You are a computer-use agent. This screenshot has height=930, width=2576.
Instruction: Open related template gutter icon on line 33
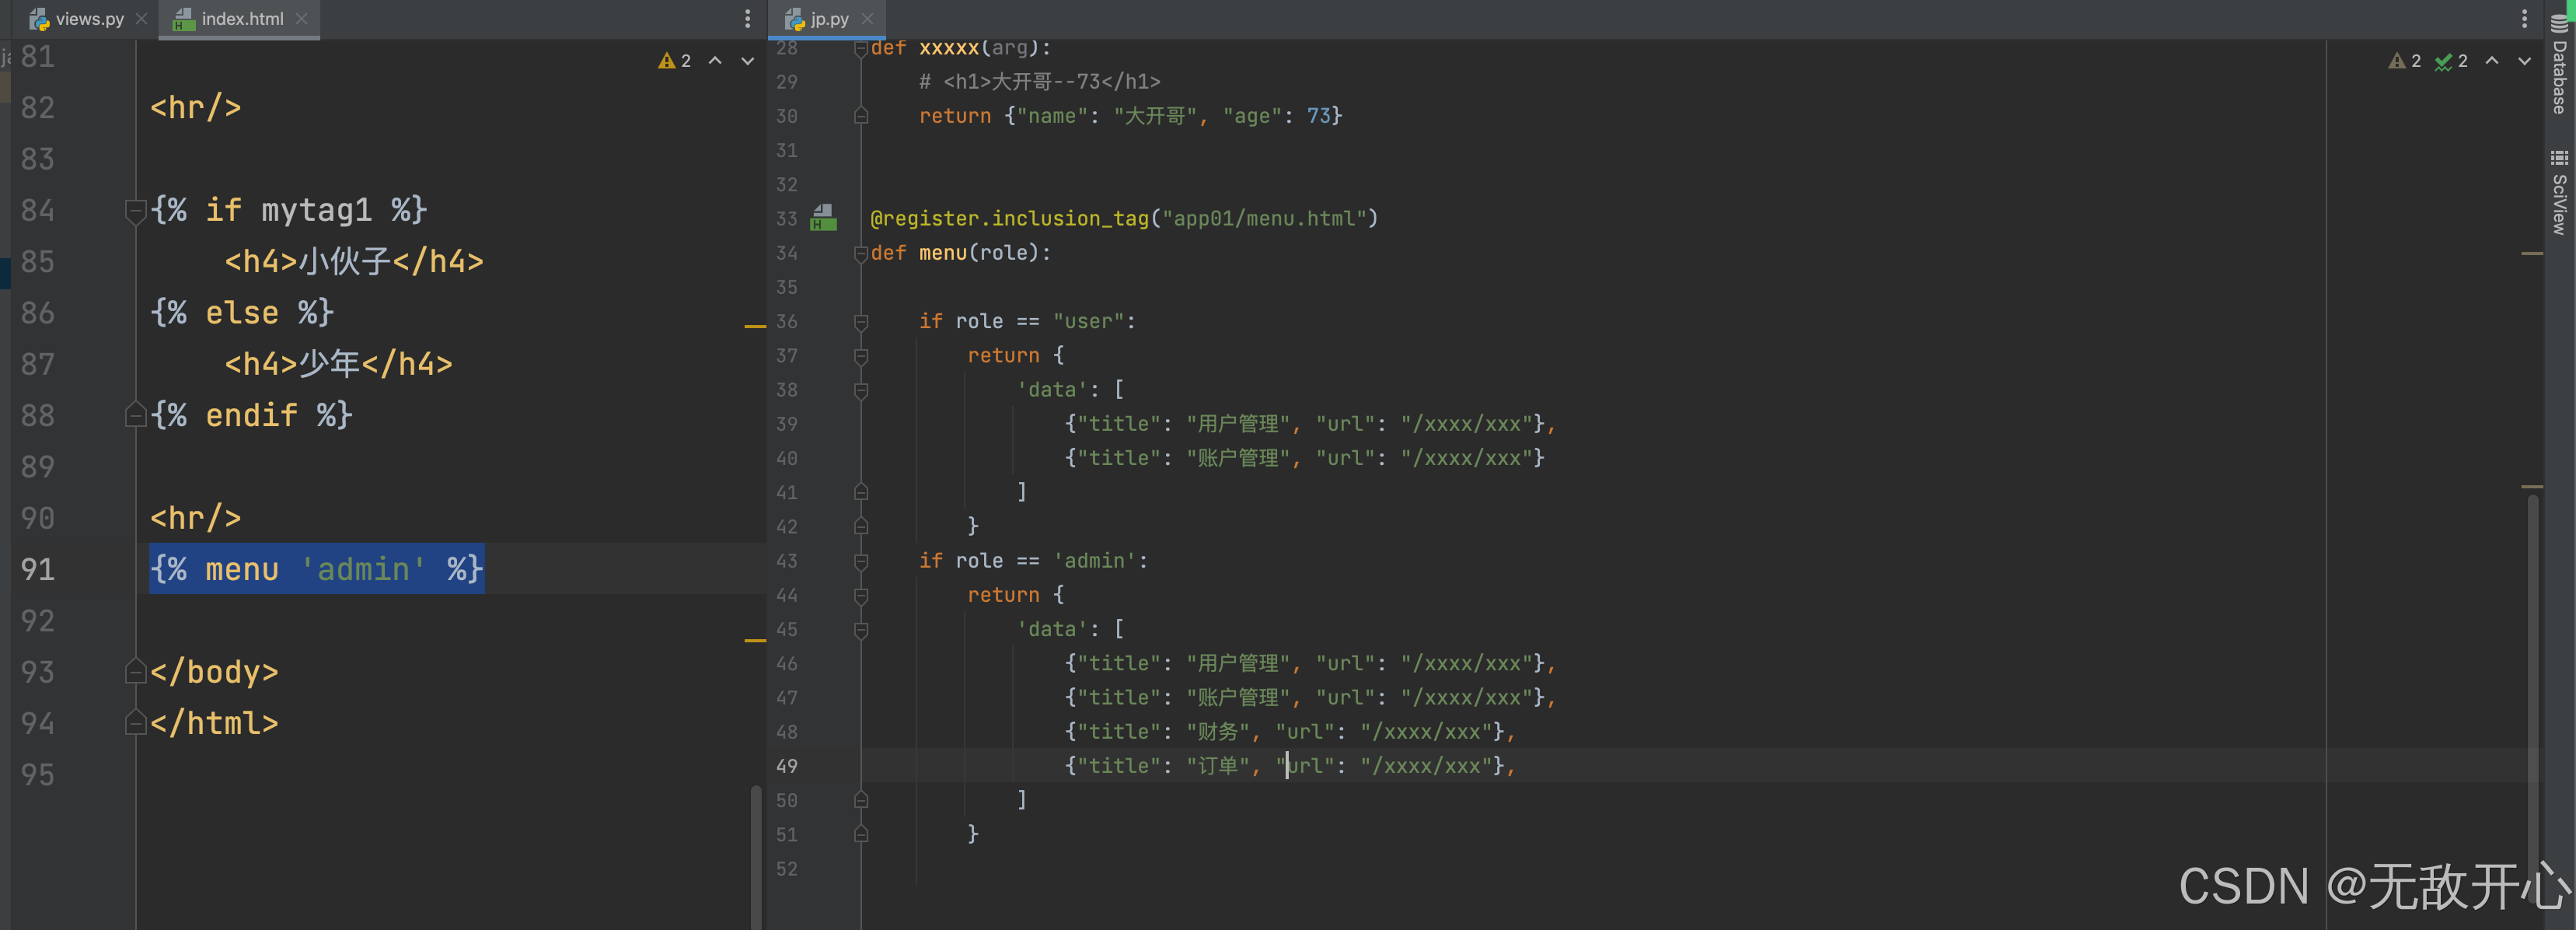coord(823,218)
